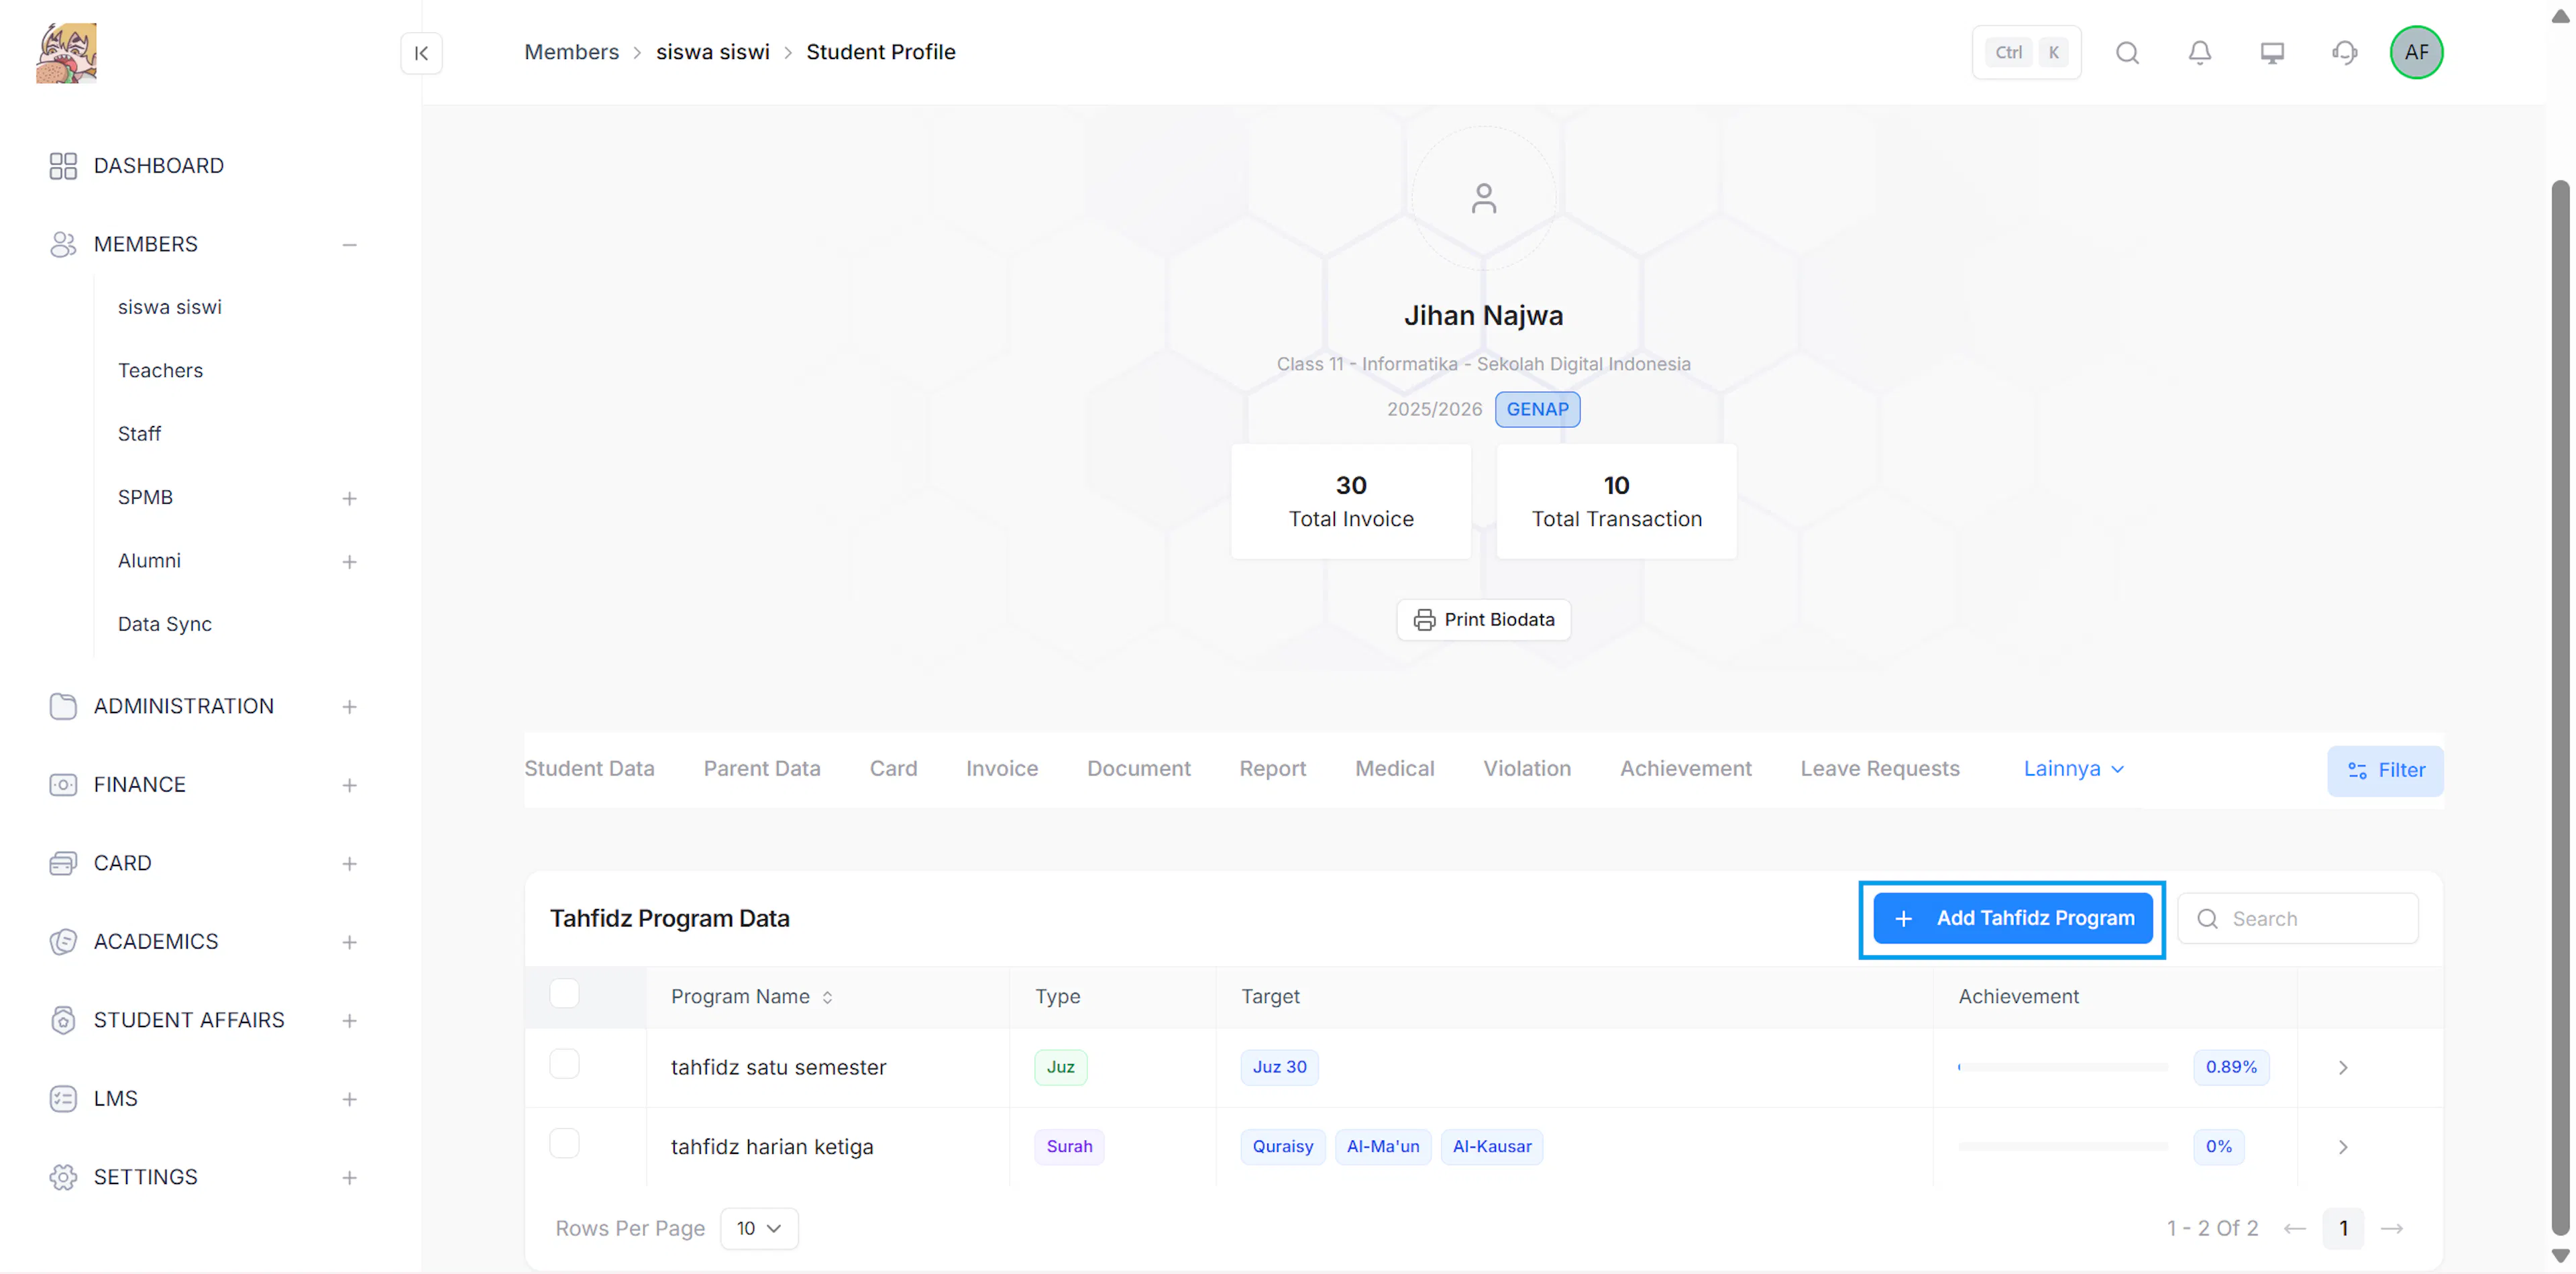Open the AF user avatar menu
The image size is (2576, 1274).
pos(2416,52)
